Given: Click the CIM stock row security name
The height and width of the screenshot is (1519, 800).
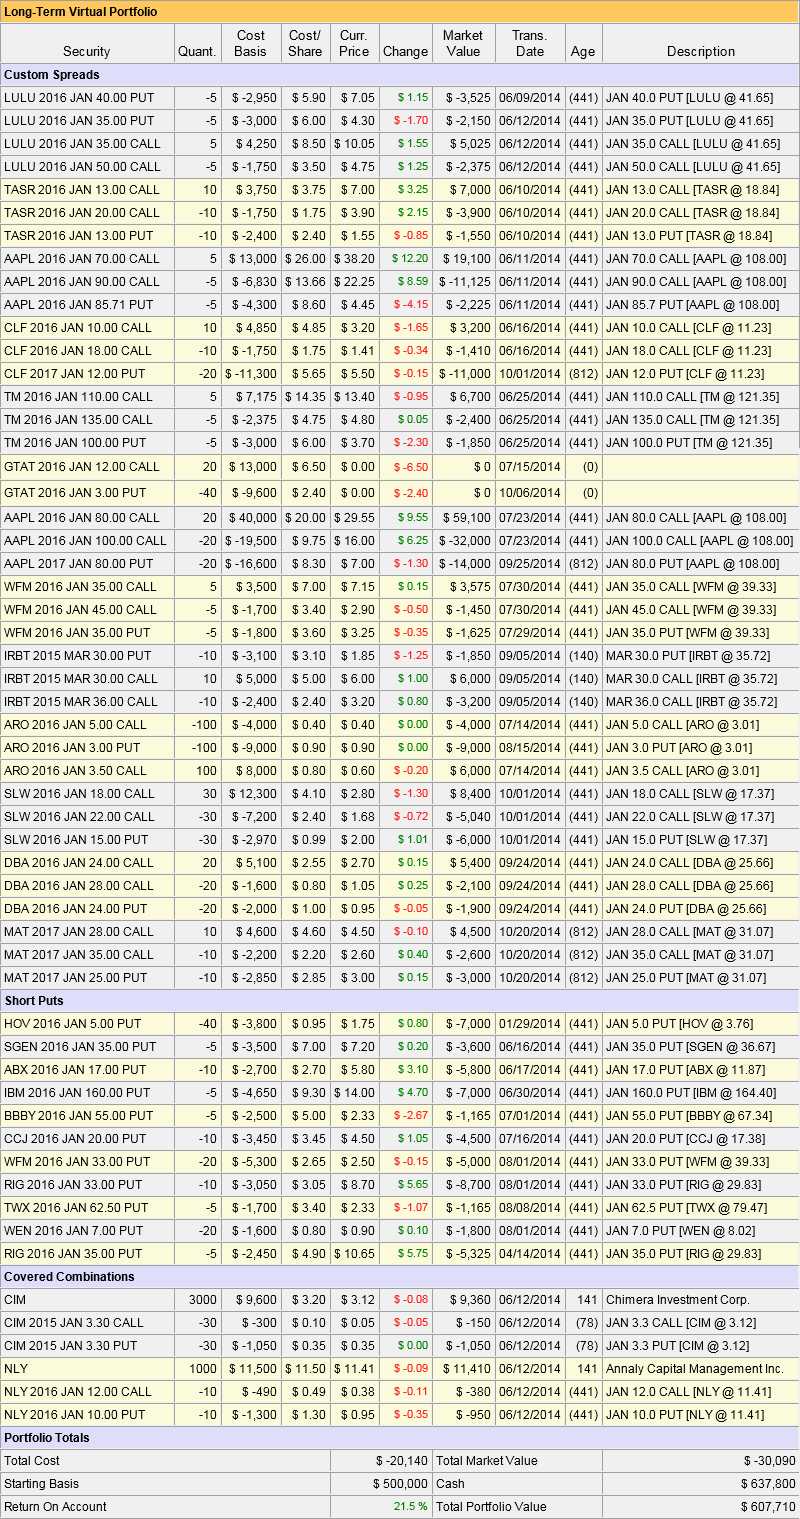Looking at the screenshot, I should (x=15, y=1300).
